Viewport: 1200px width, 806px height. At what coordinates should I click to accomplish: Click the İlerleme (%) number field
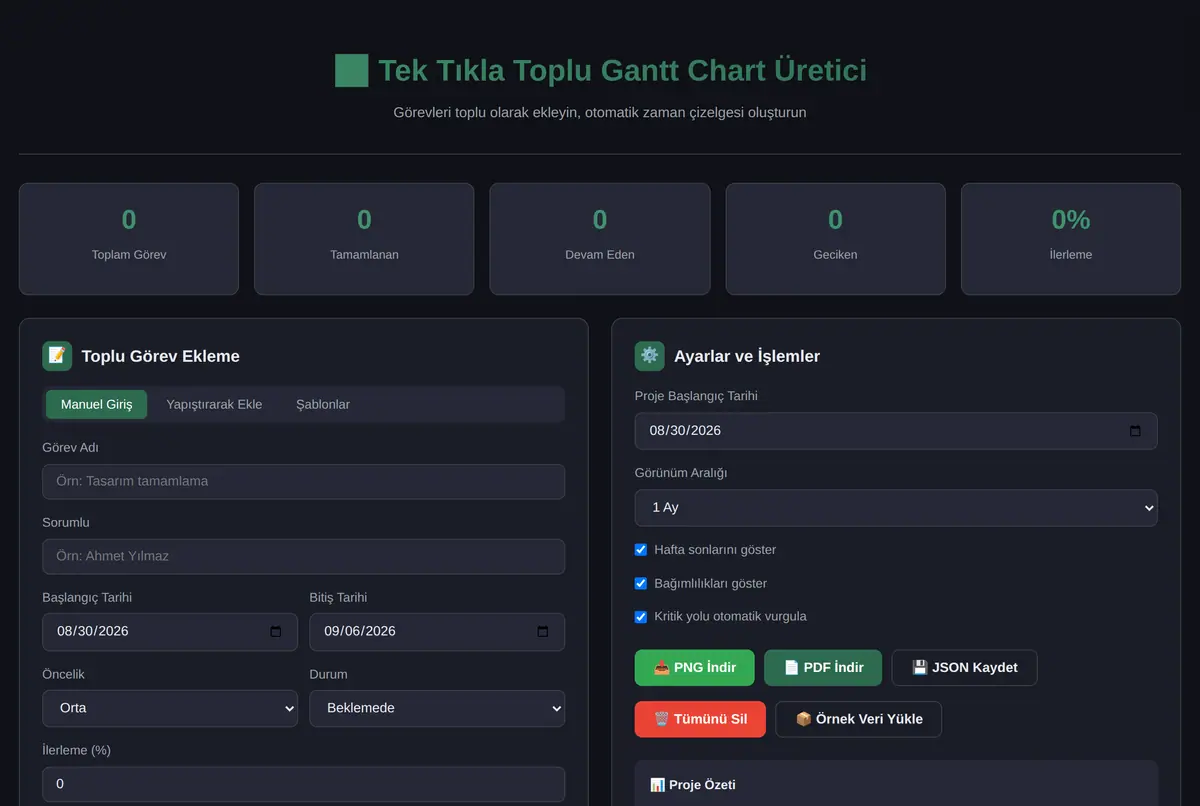303,784
